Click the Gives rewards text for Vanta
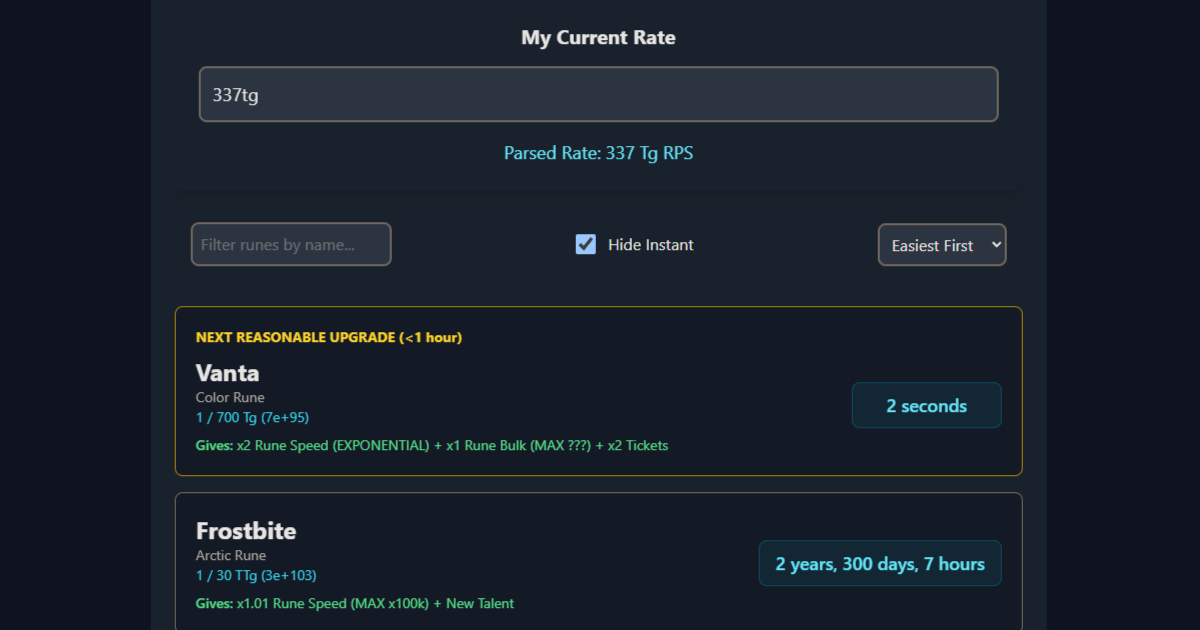 (x=432, y=445)
